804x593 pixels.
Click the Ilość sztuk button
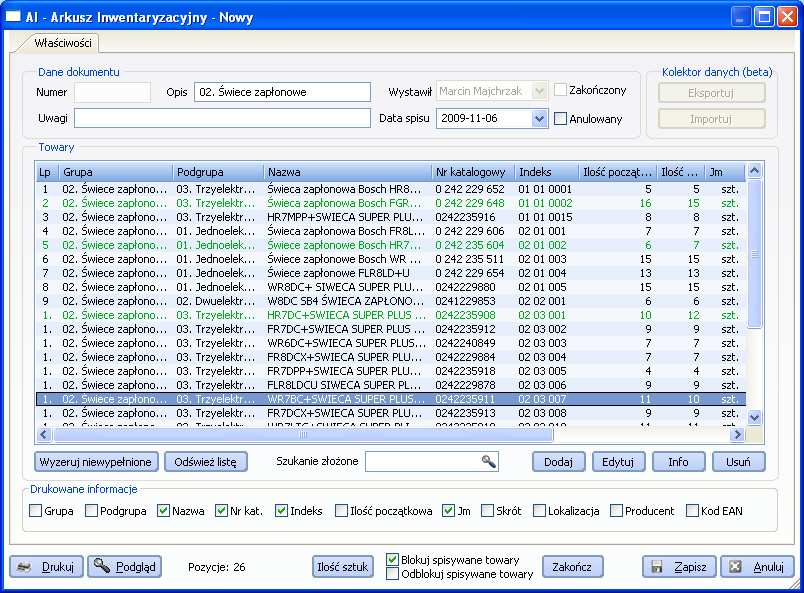click(343, 567)
